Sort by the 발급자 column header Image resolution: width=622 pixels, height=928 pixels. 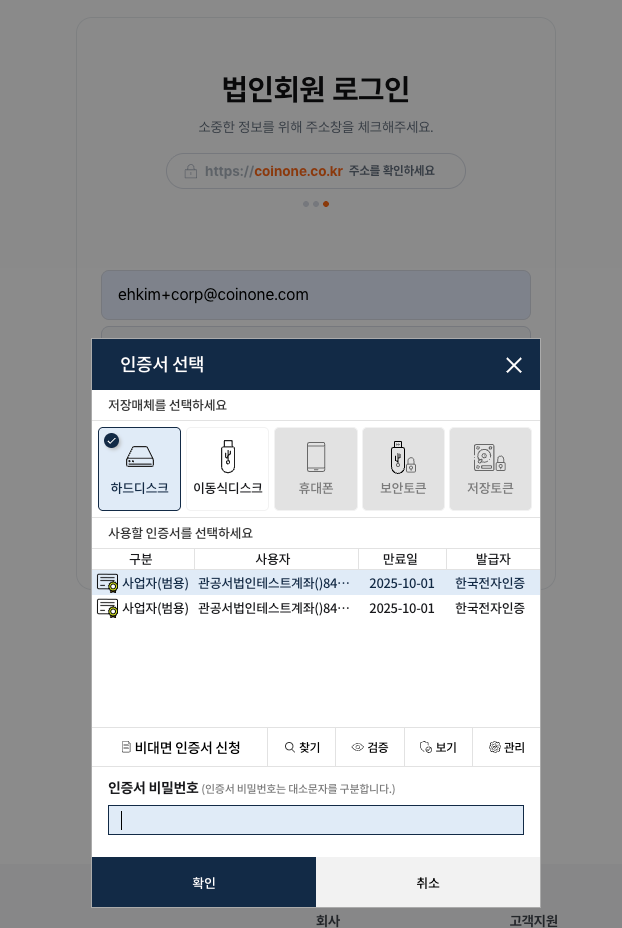point(493,559)
